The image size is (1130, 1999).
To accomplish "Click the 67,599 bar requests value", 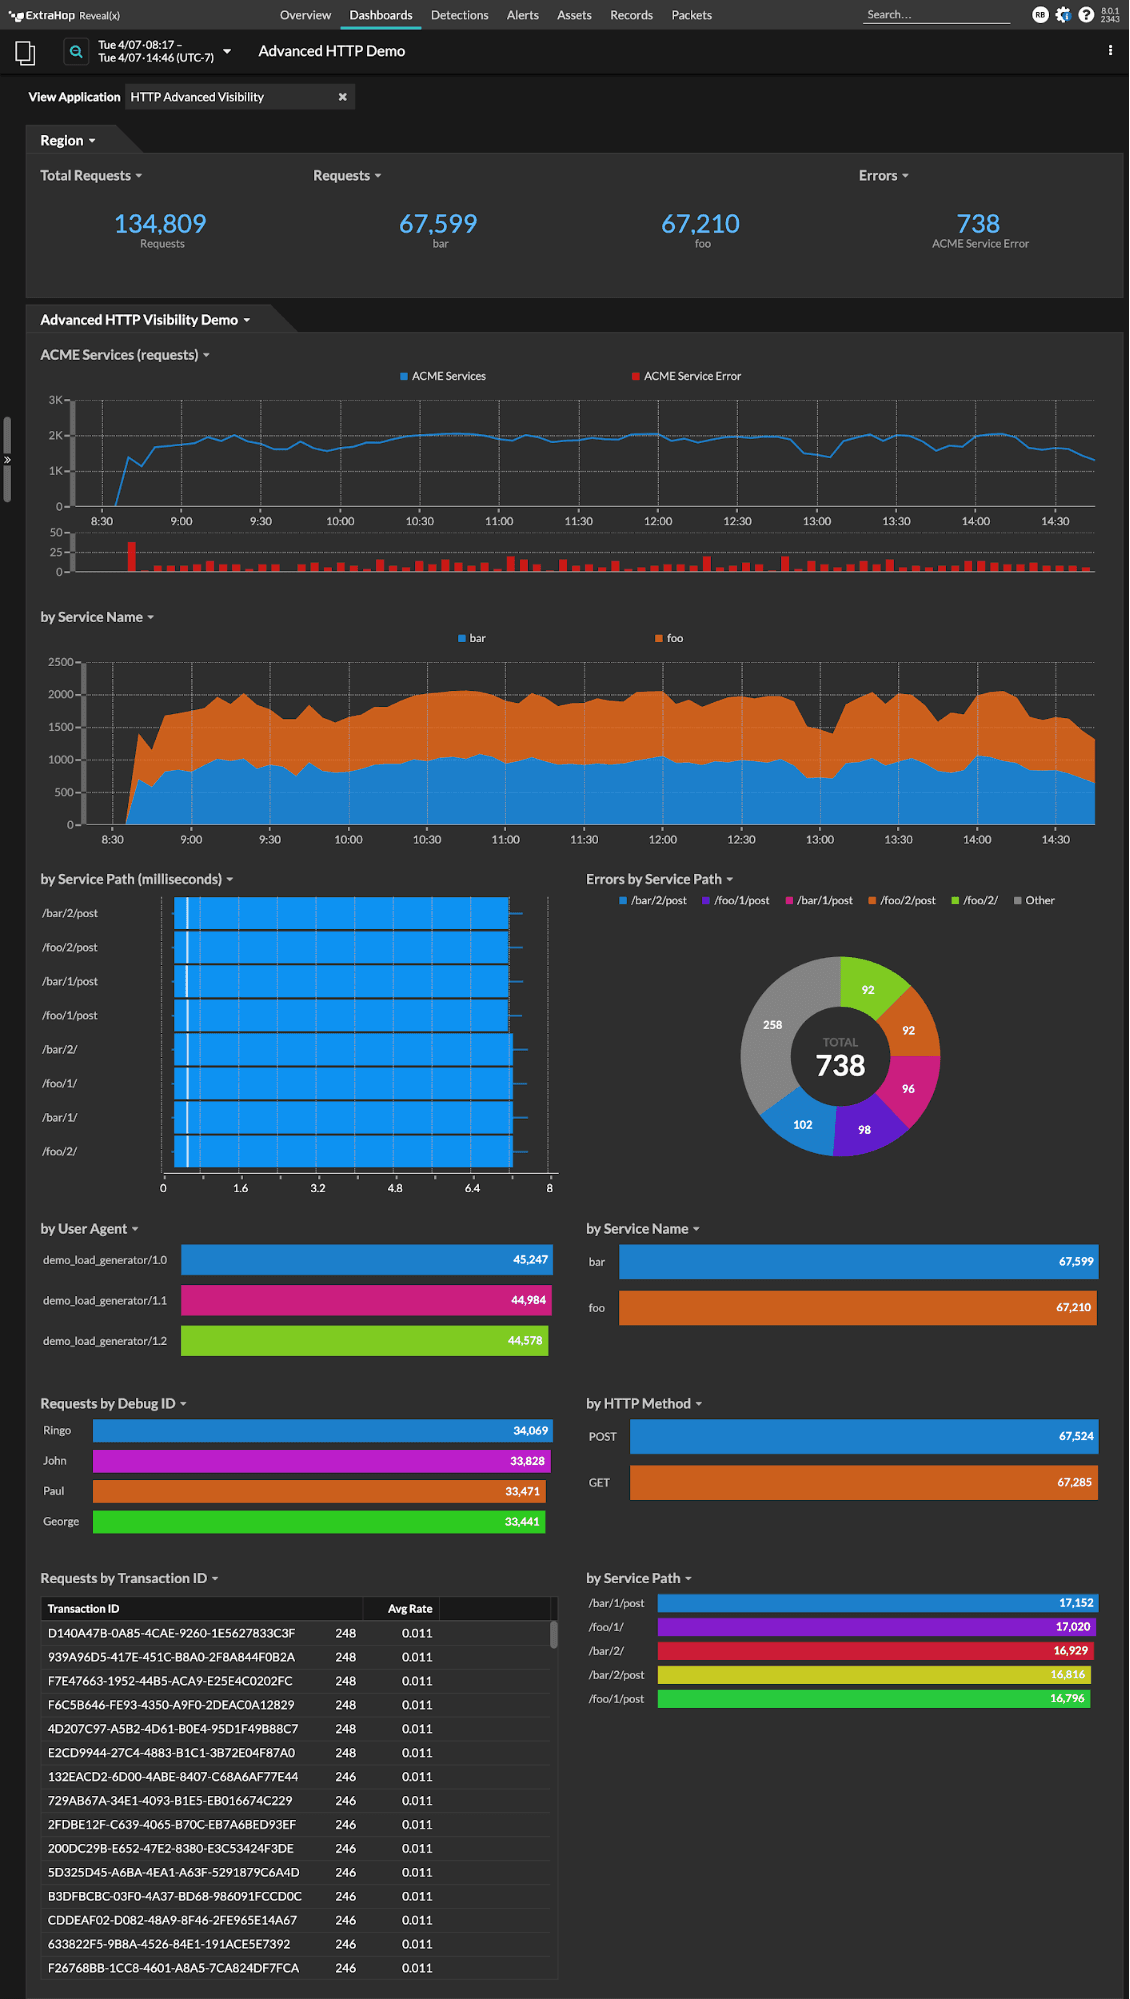I will coord(438,224).
